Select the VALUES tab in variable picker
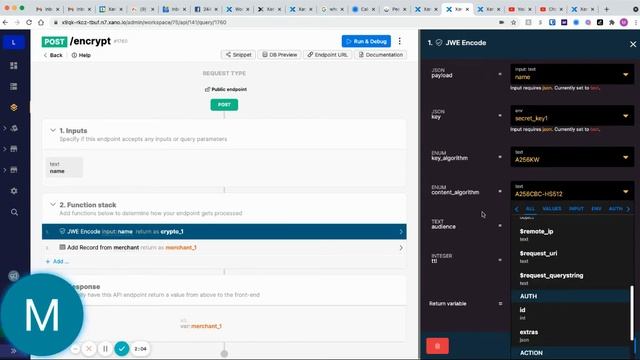The image size is (640, 360). coord(551,209)
